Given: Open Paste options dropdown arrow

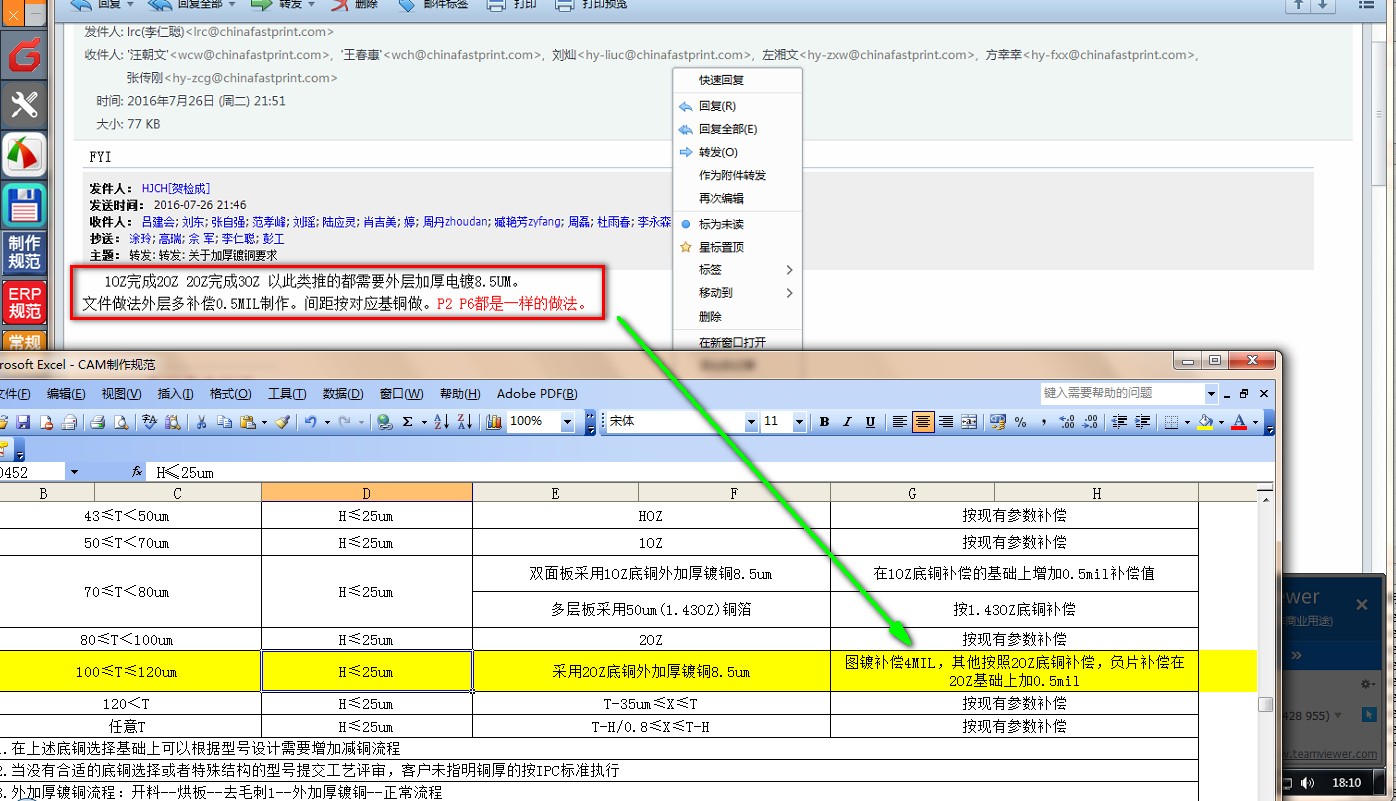Looking at the screenshot, I should click(264, 422).
